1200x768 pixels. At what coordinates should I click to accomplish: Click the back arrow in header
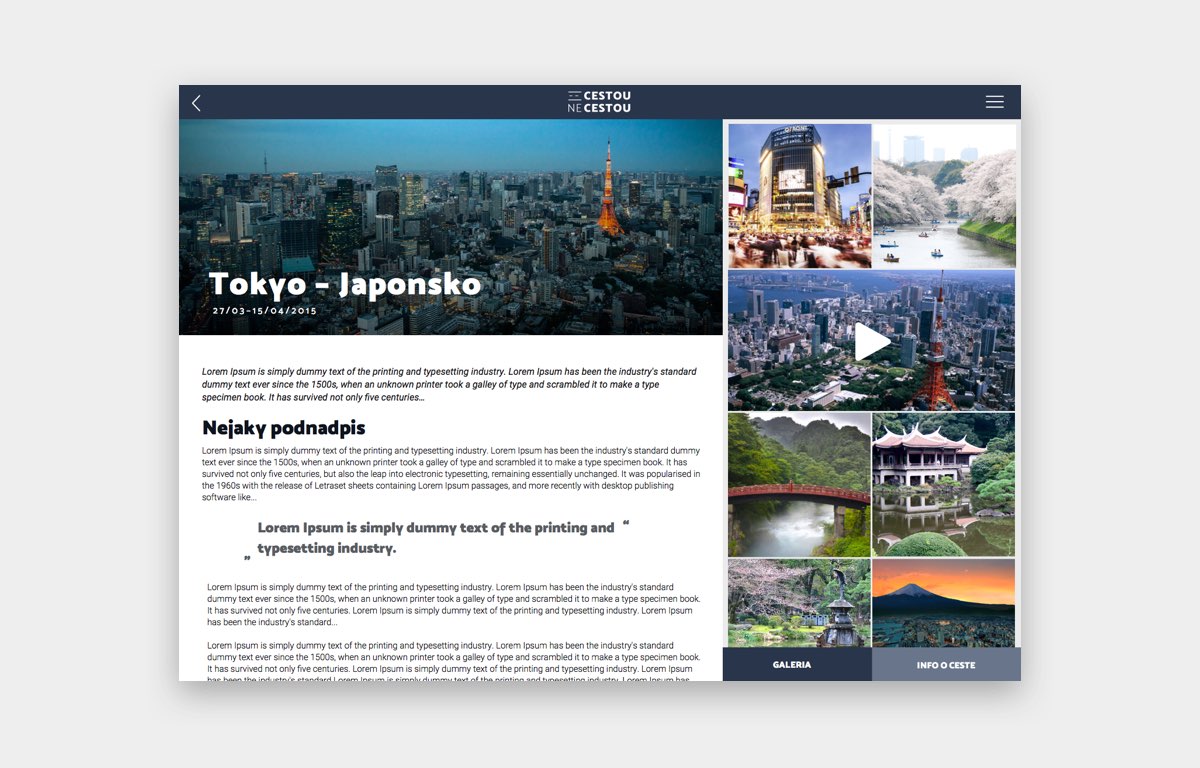(197, 103)
